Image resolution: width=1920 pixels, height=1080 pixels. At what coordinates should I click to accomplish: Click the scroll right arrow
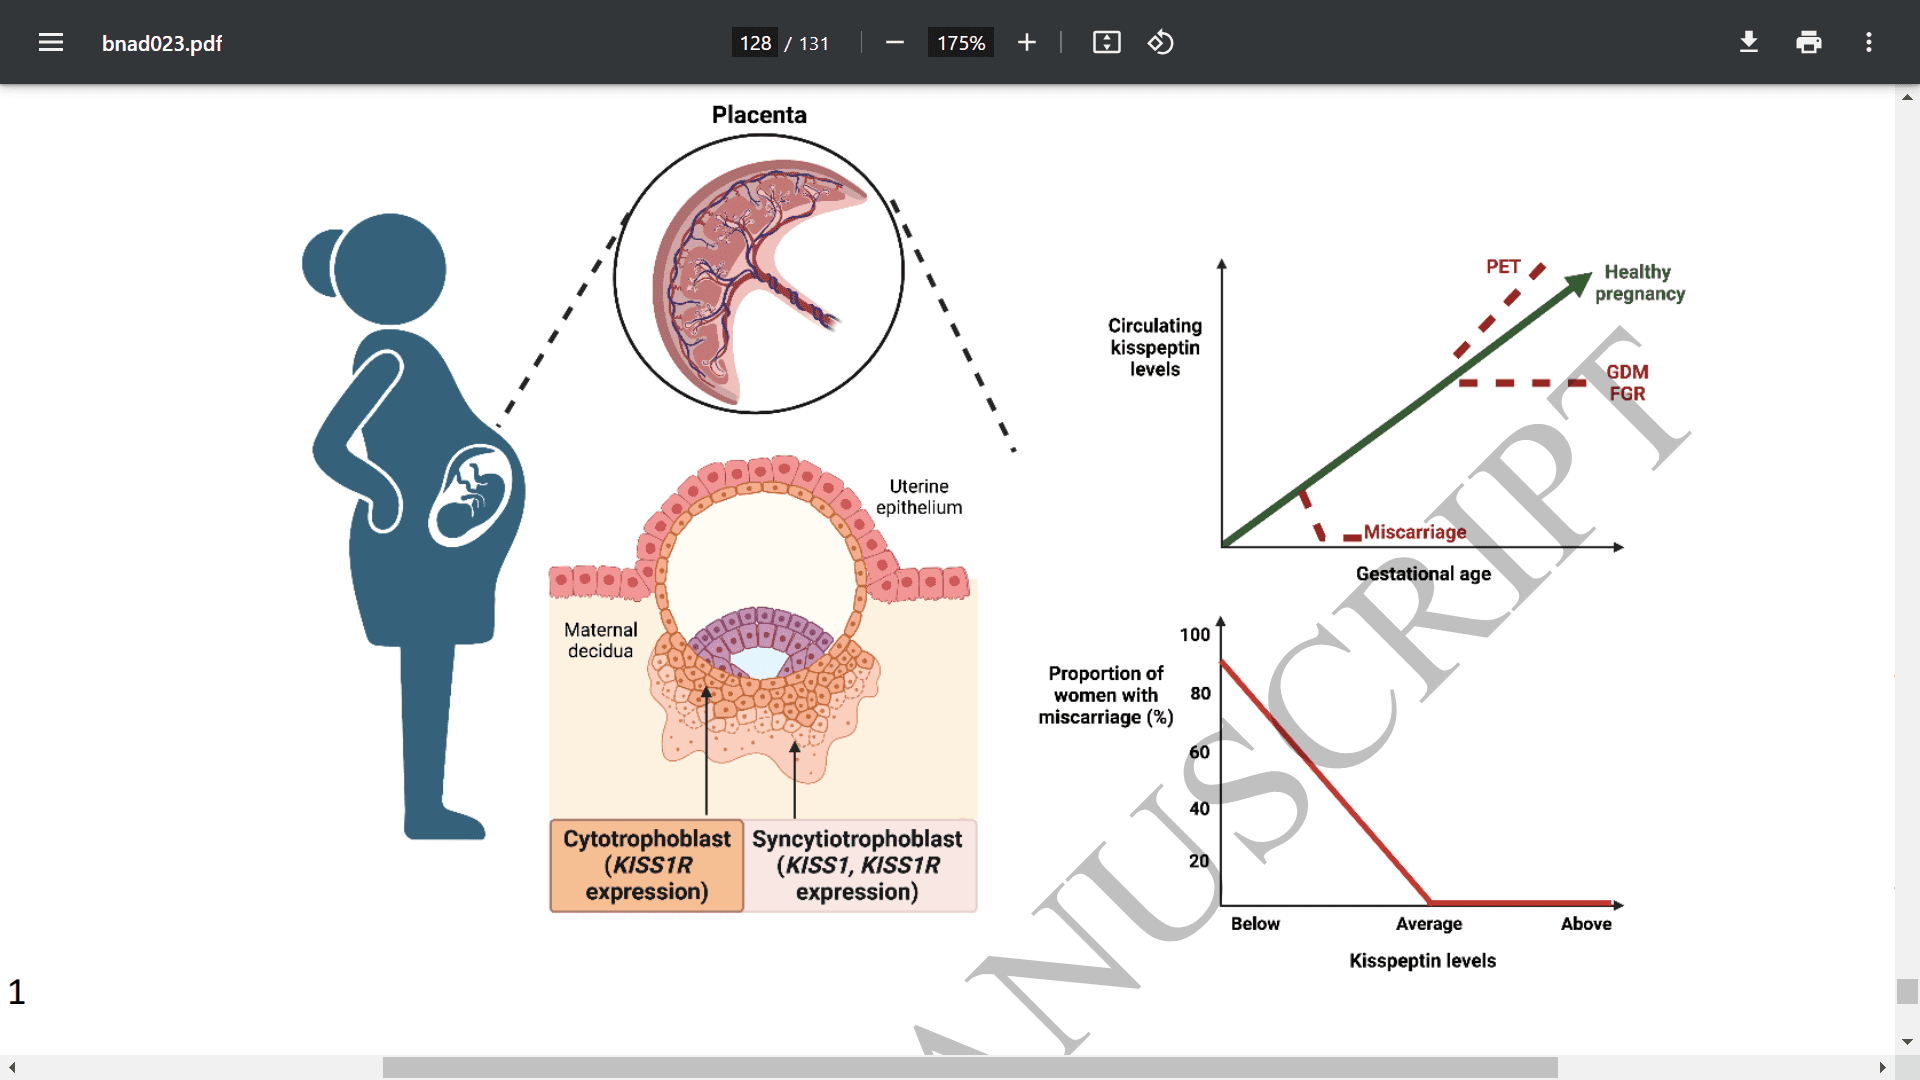tap(1883, 1067)
